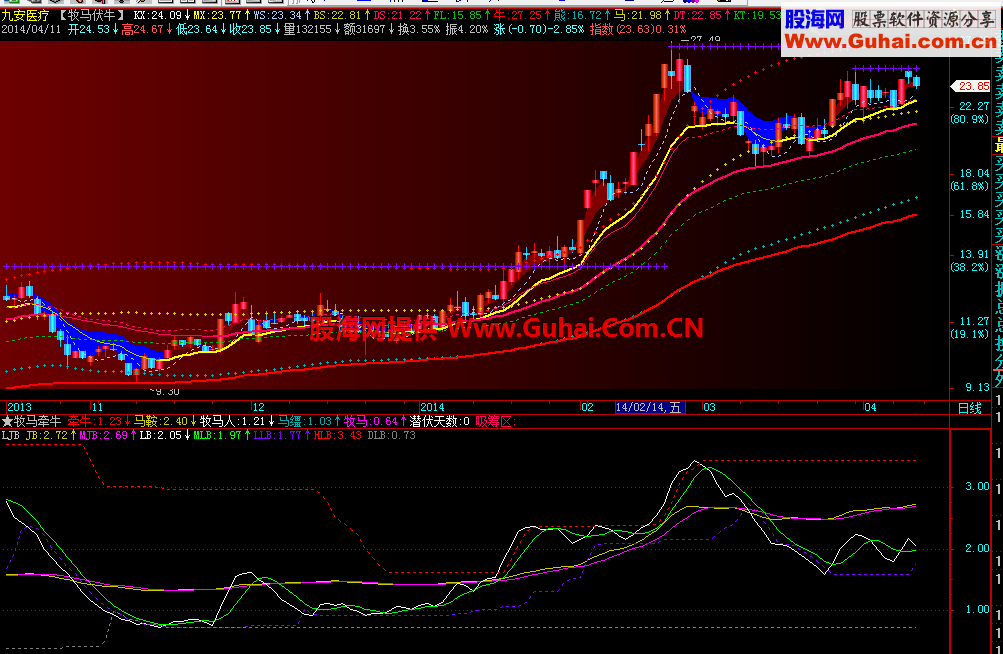Click the 牧马人:1.21 value
The width and height of the screenshot is (1003, 654).
tap(233, 422)
